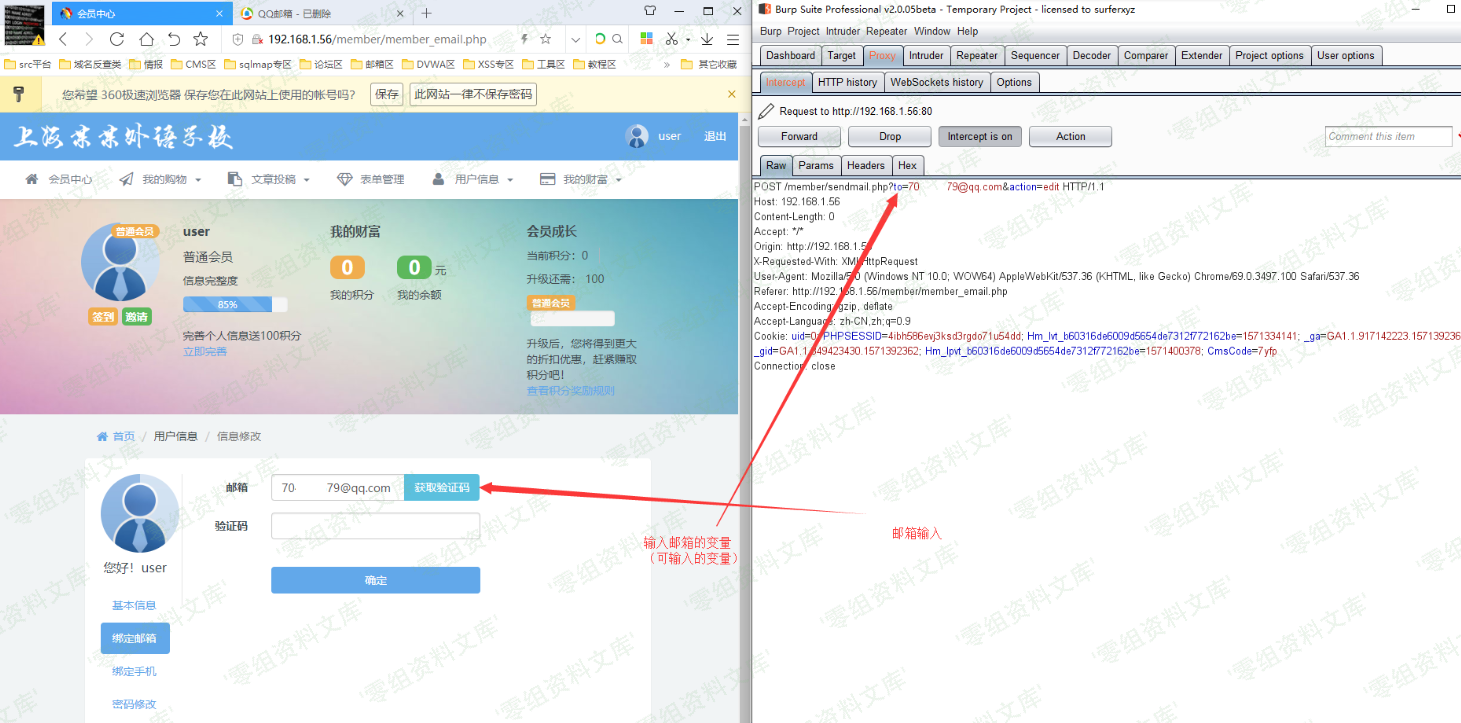
Task: Bookmark page with the toolbar star icon
Action: (201, 39)
